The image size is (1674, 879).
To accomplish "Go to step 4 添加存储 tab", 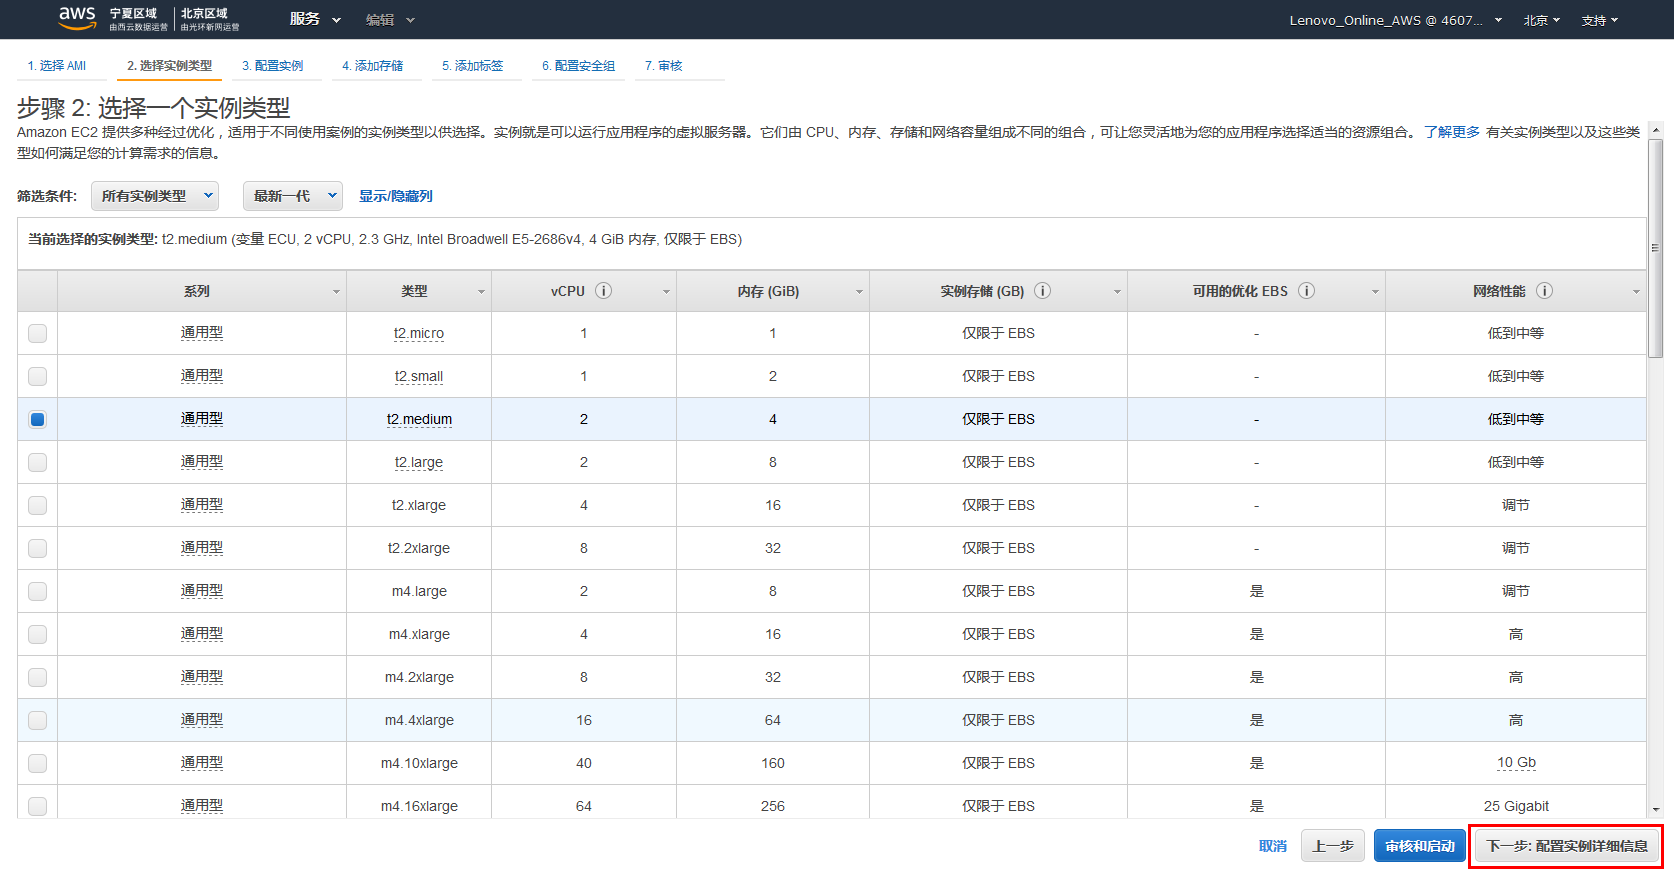I will 373,66.
